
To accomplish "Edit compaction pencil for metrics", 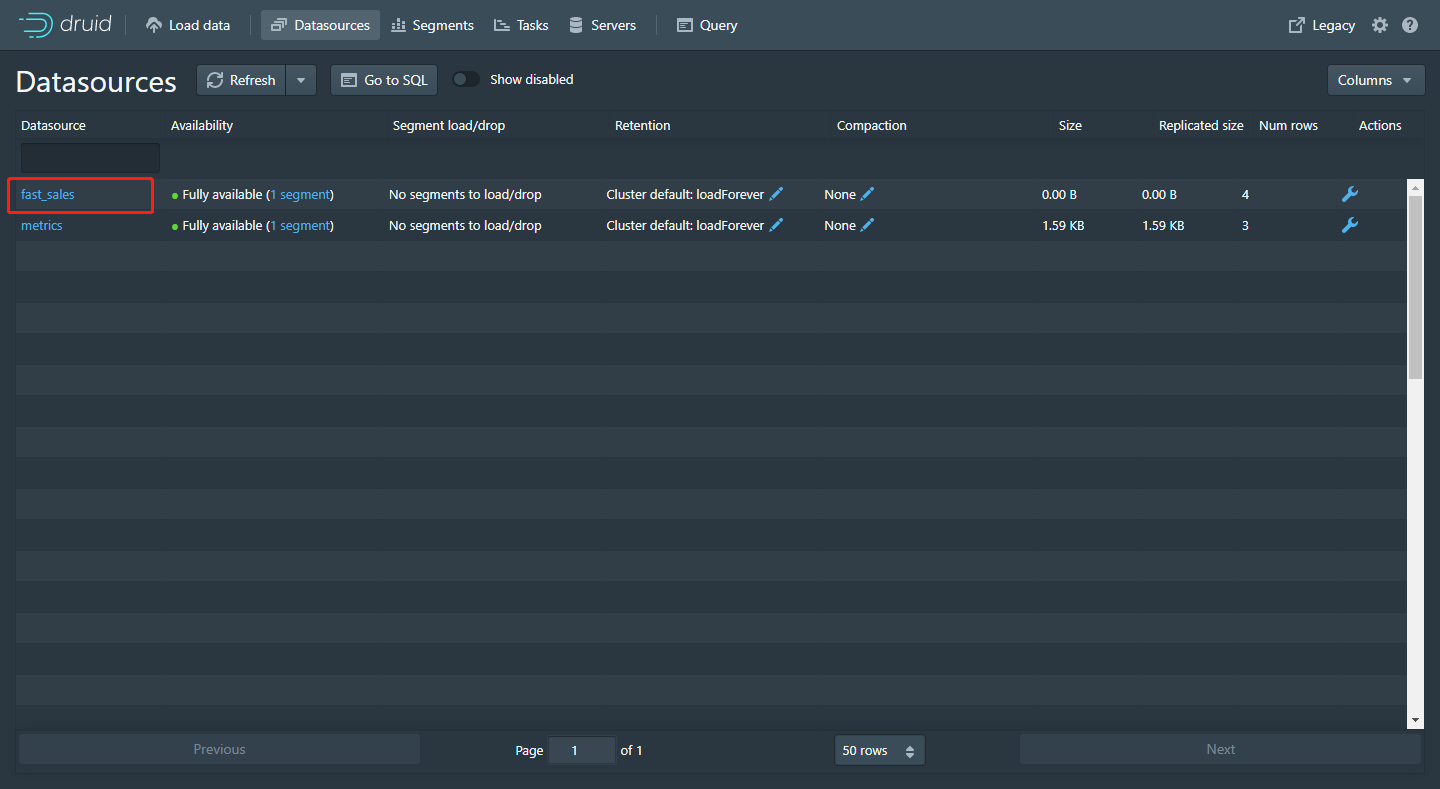I will [867, 225].
